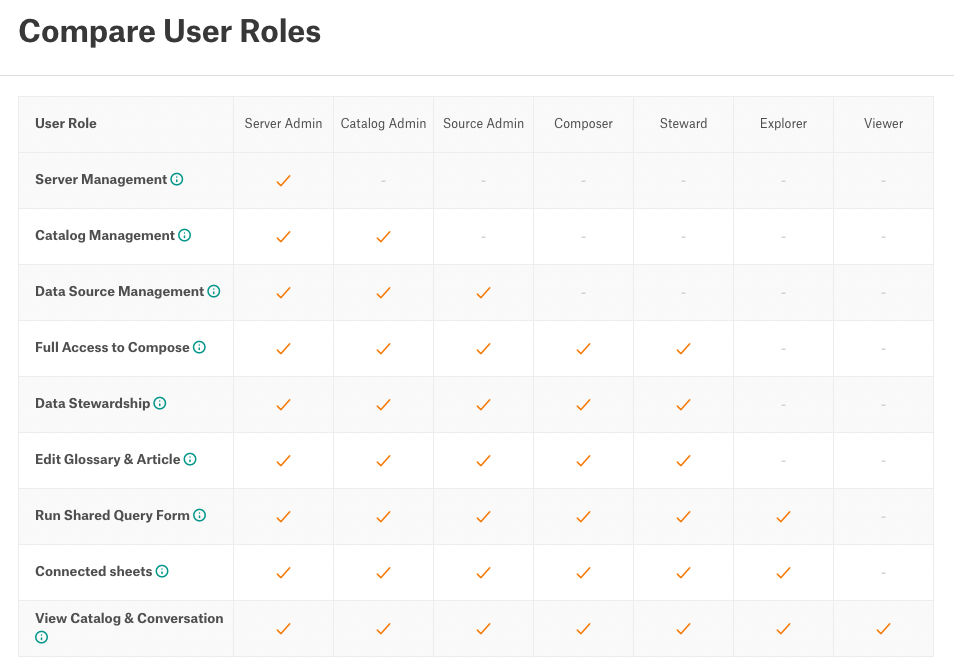The width and height of the screenshot is (954, 672).
Task: Click the Server Management row label
Action: click(101, 179)
